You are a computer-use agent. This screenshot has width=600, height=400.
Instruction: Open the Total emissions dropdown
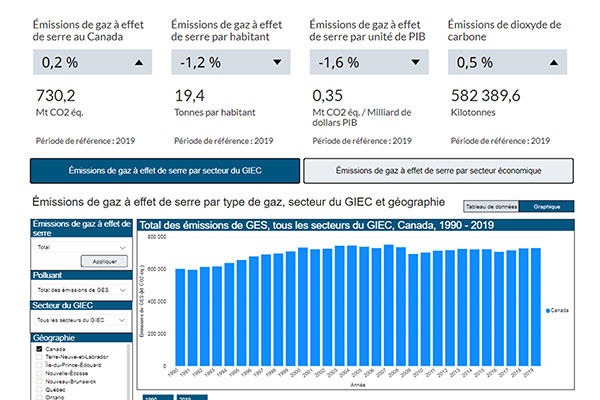[80, 246]
